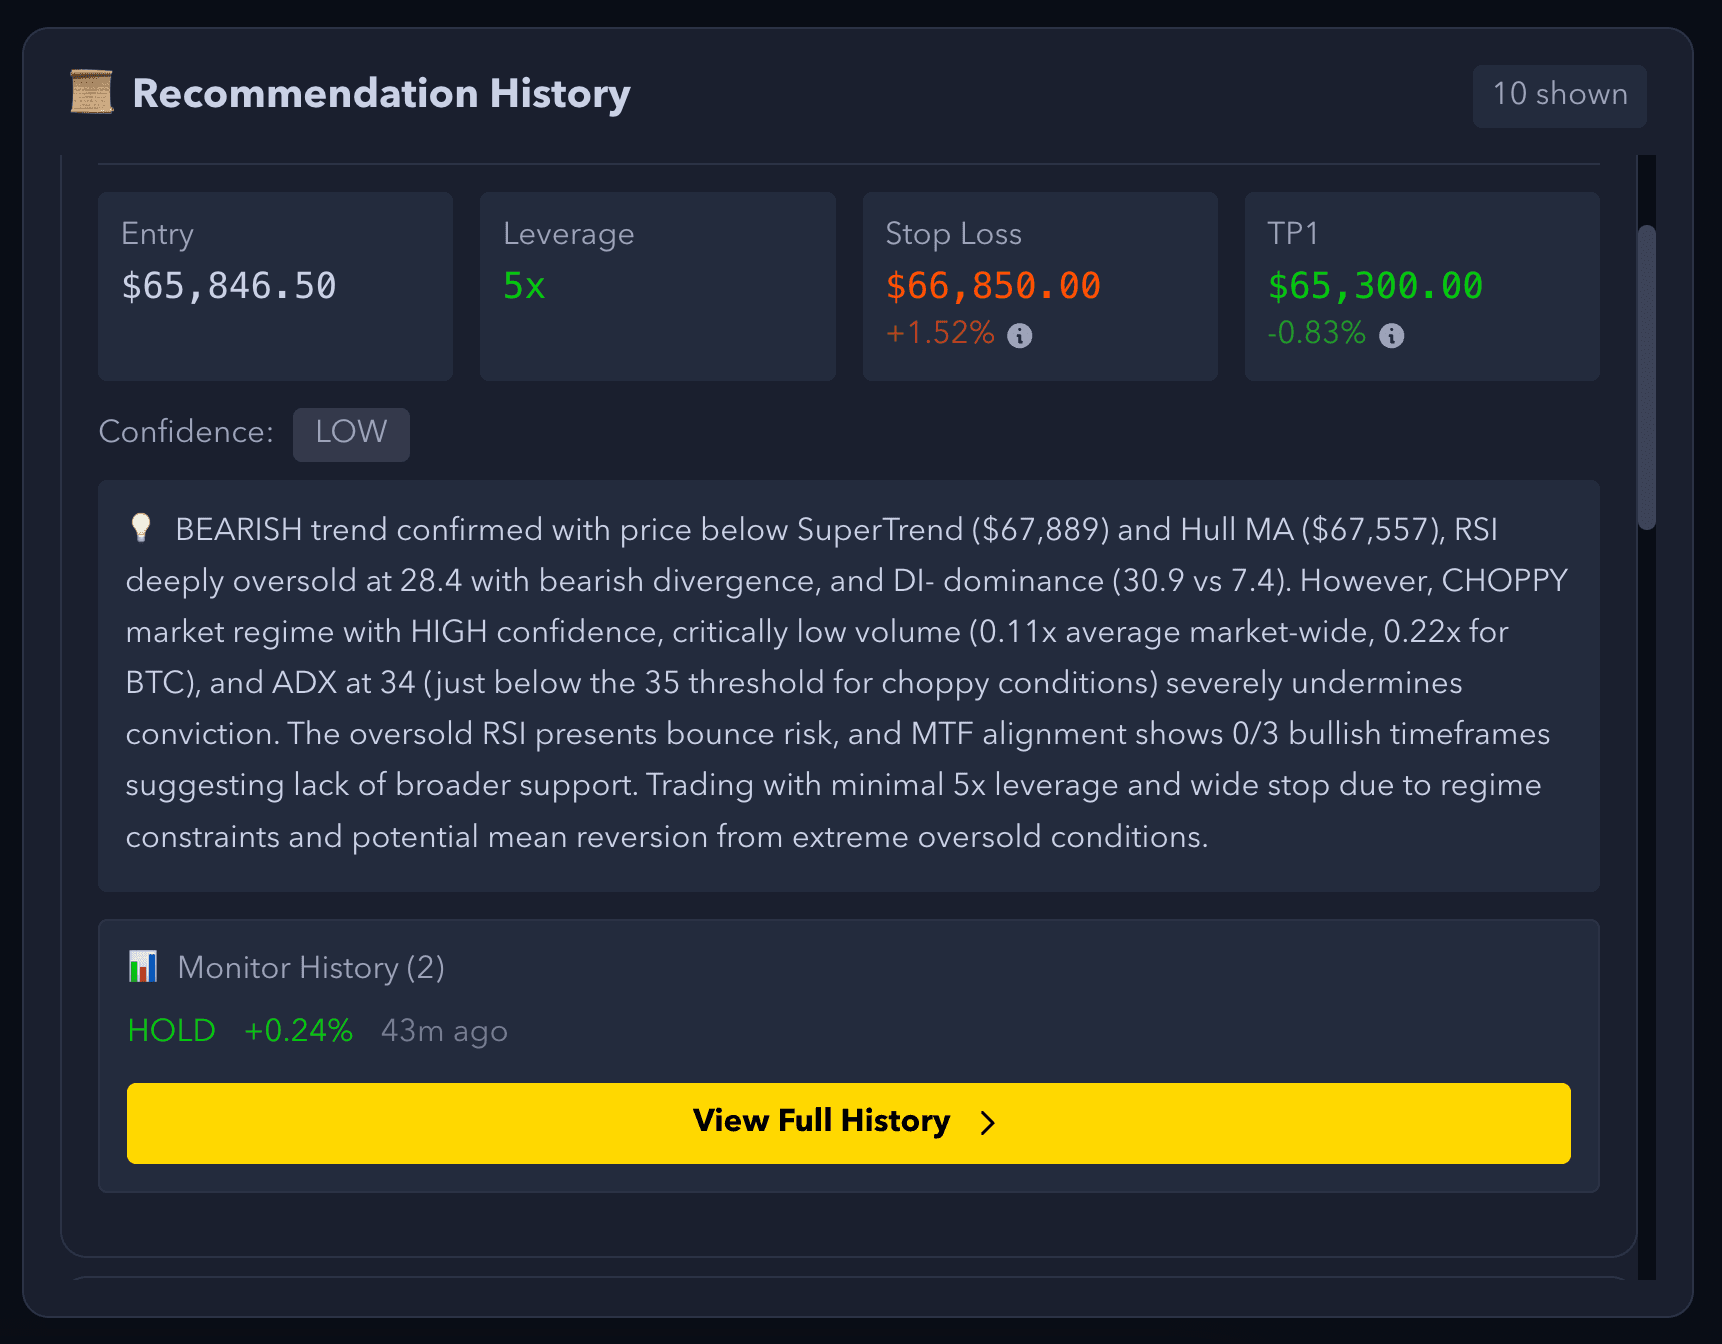
Task: Click the info icon beside -0.83%
Action: click(1392, 336)
